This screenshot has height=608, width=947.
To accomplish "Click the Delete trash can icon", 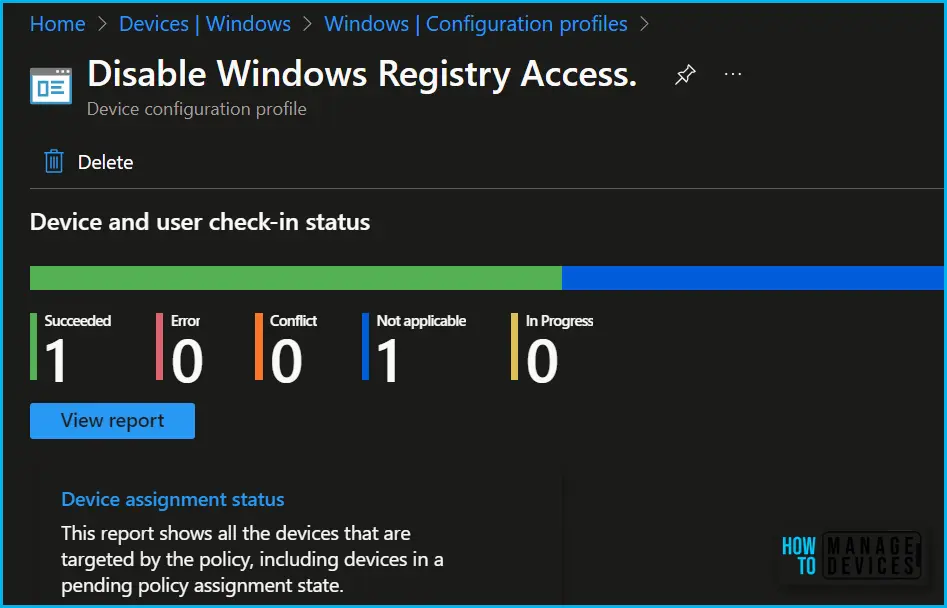I will coord(54,162).
